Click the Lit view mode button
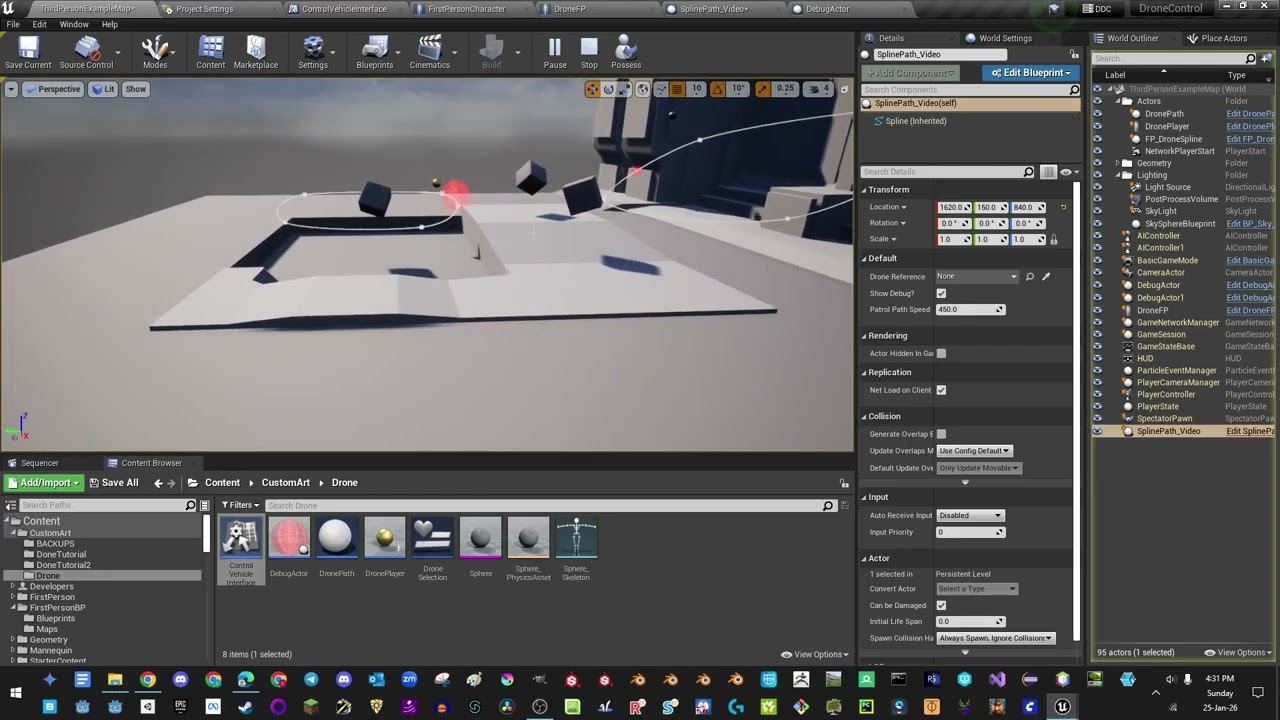Viewport: 1280px width, 720px height. coord(104,89)
